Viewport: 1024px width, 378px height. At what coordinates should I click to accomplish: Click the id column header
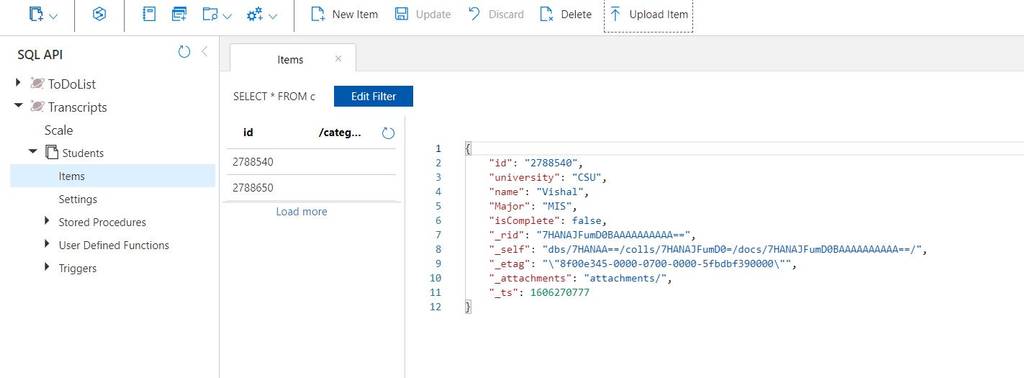248,133
